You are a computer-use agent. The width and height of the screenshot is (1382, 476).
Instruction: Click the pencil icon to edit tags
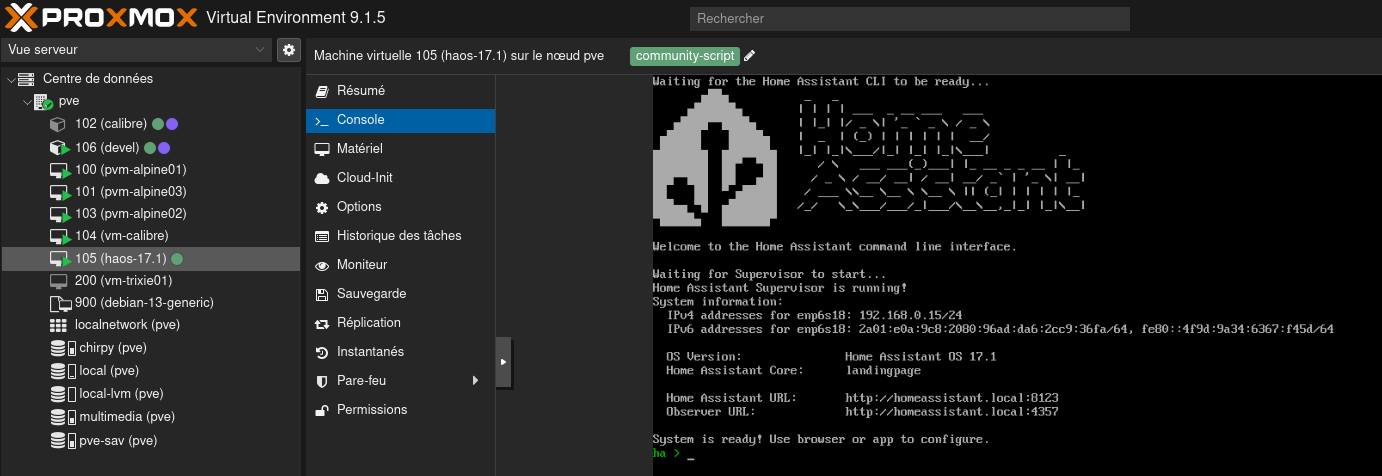[x=750, y=56]
